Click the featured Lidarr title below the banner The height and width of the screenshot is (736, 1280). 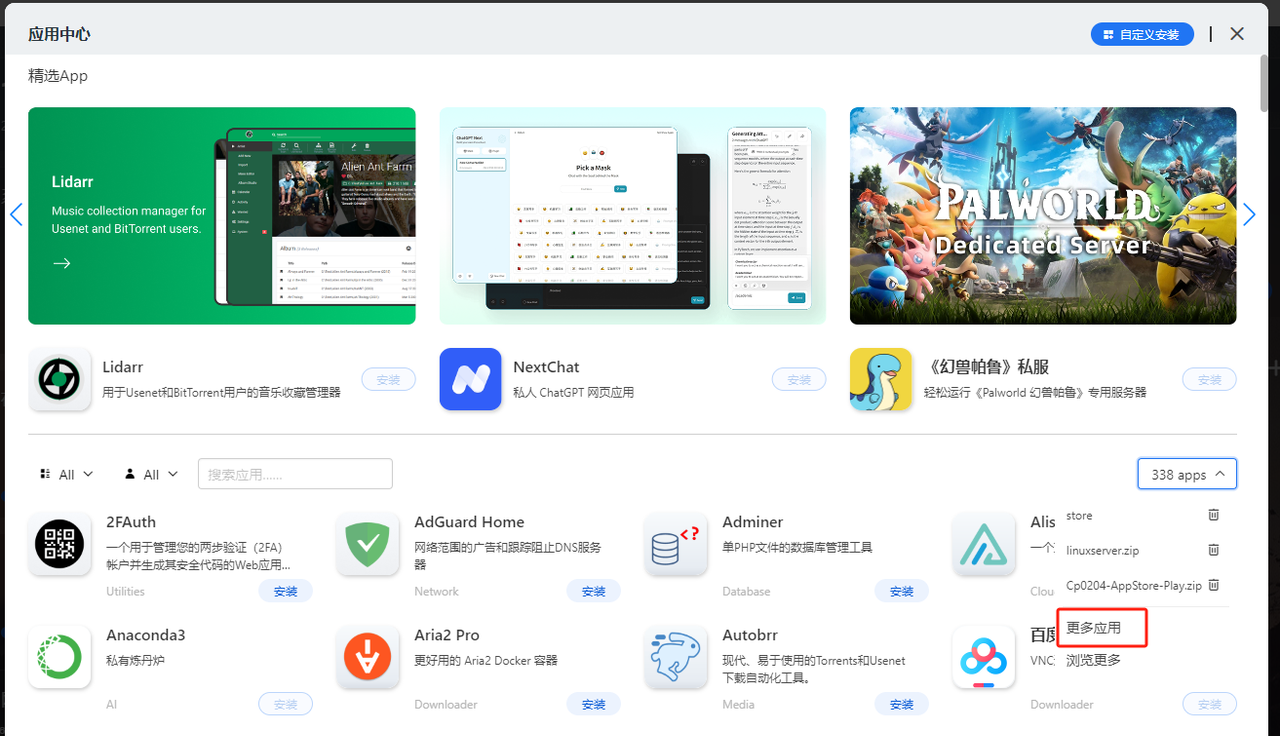(123, 367)
